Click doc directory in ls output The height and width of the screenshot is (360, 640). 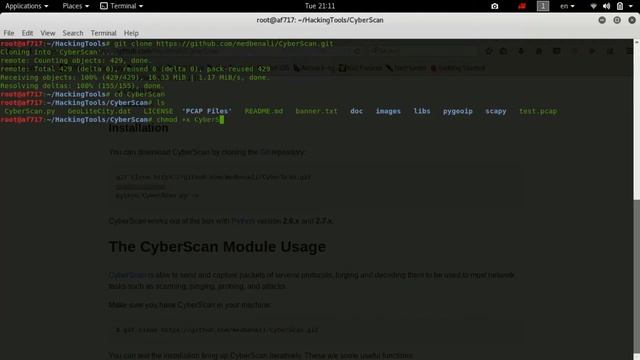coord(356,111)
